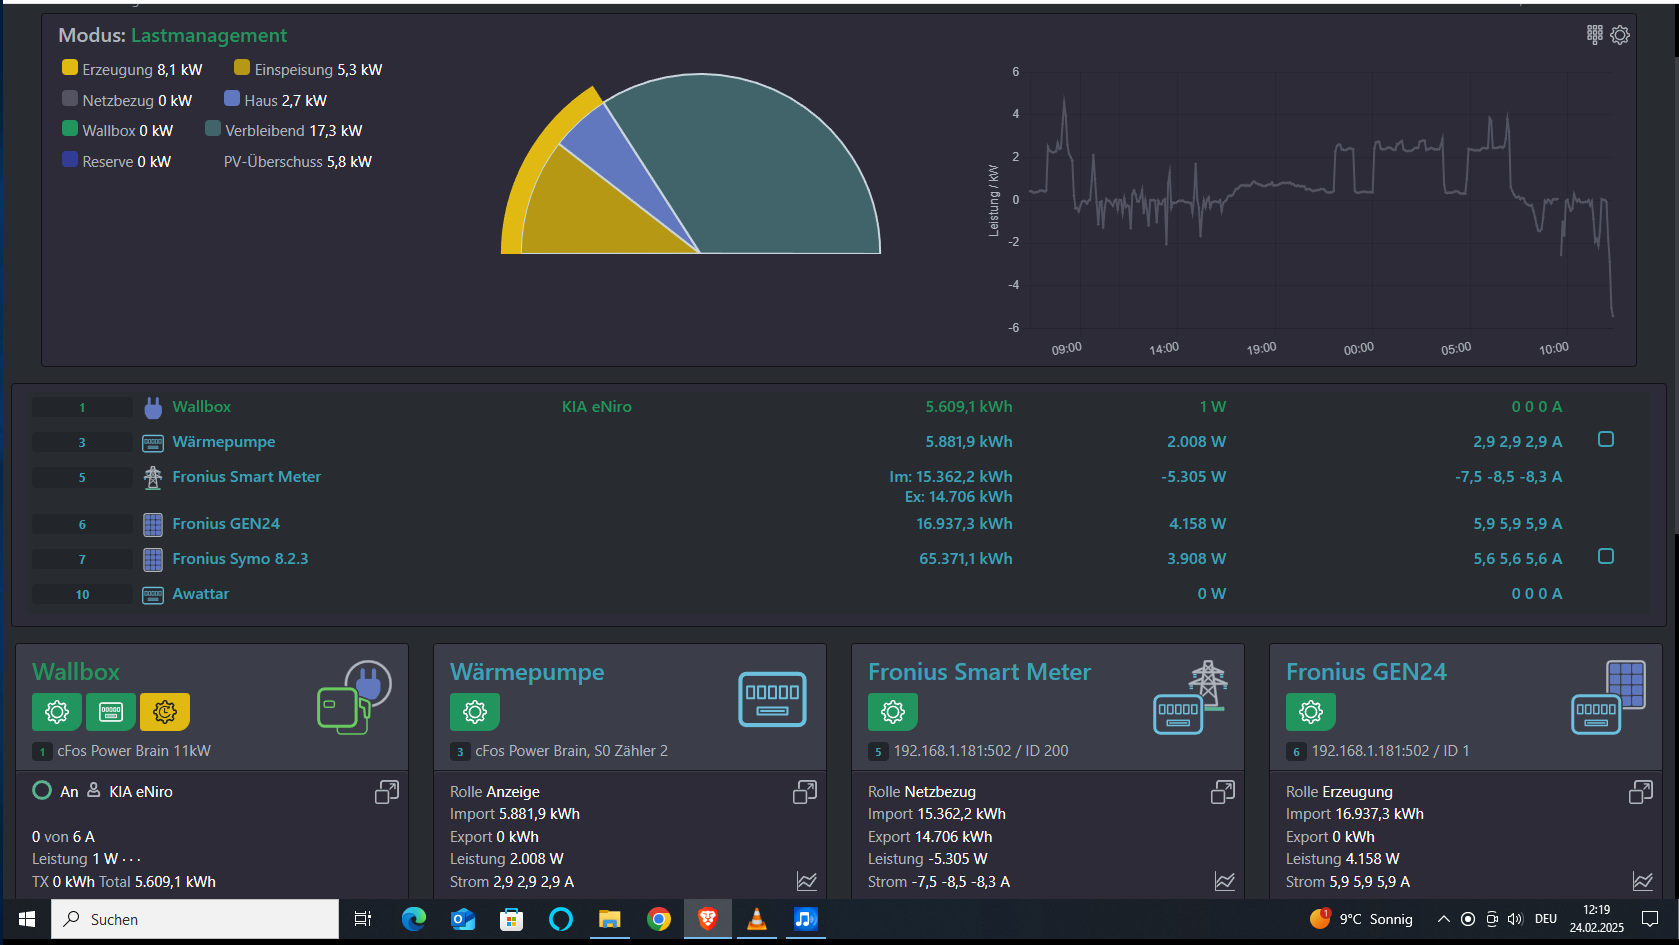Click the Wallbox plug icon in list

pyautogui.click(x=153, y=407)
